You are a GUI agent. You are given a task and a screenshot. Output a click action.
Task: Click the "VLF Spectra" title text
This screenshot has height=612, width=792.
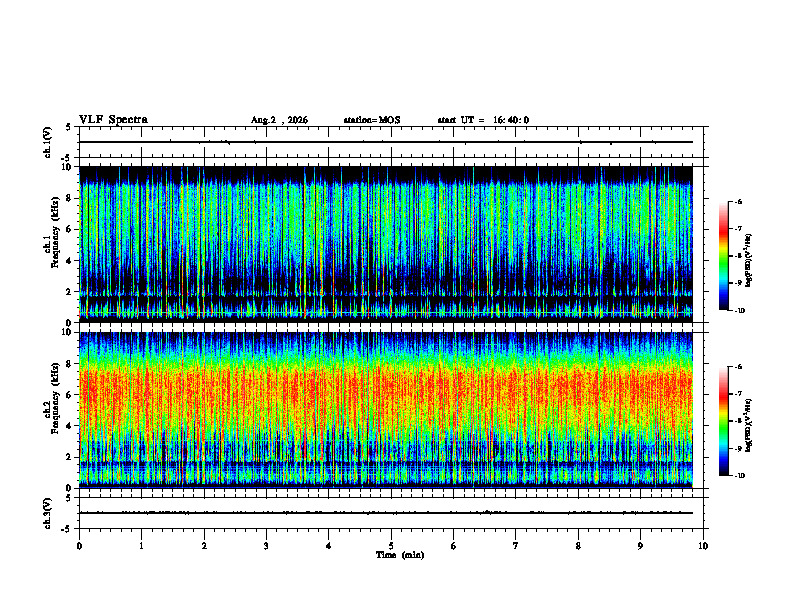(113, 120)
